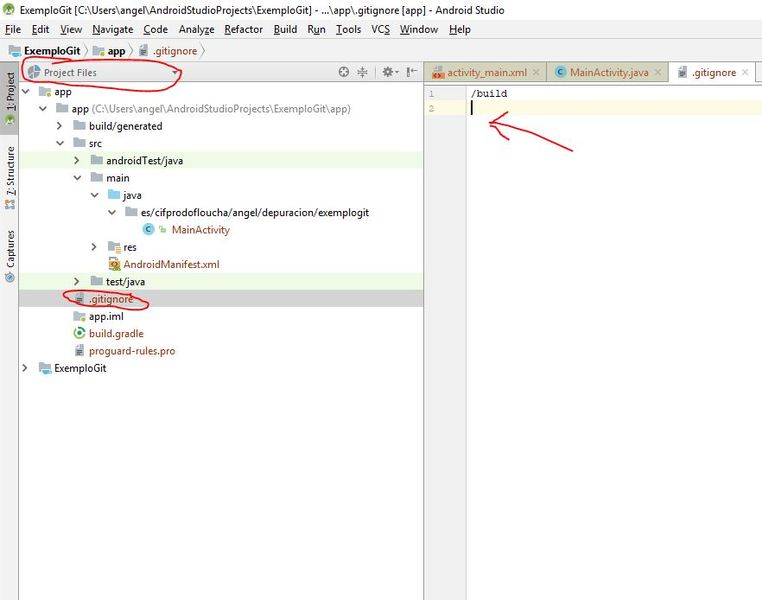Close the MainActivity.java tab
The width and height of the screenshot is (762, 600).
pos(658,72)
